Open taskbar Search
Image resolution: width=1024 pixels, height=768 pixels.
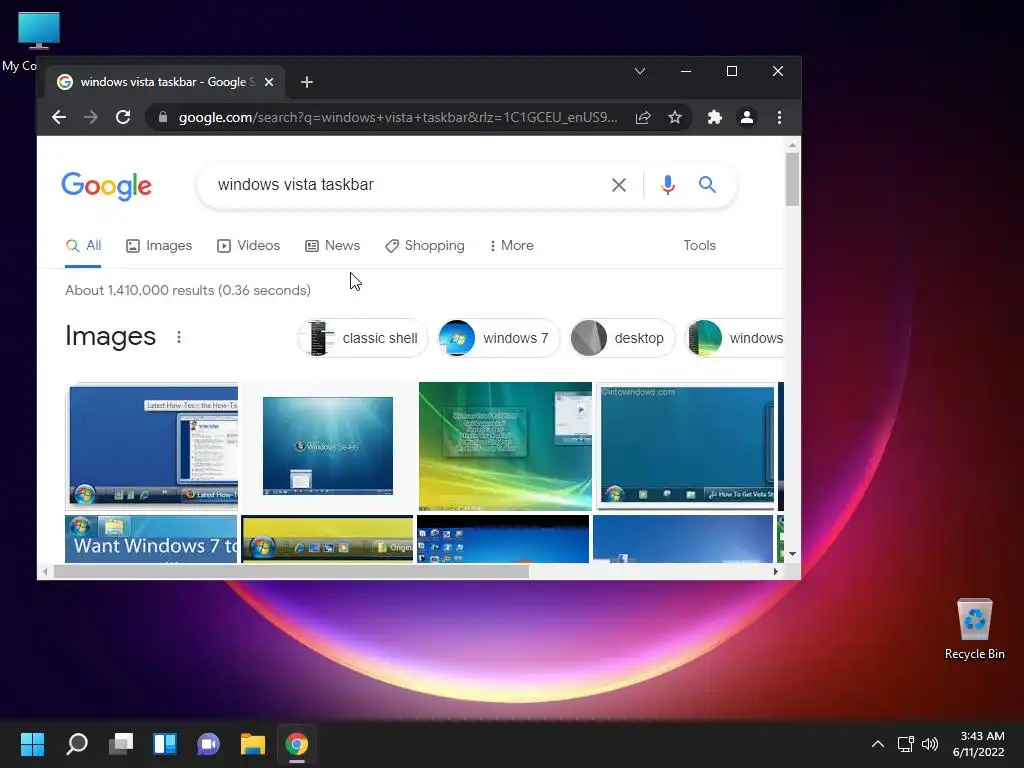point(76,744)
